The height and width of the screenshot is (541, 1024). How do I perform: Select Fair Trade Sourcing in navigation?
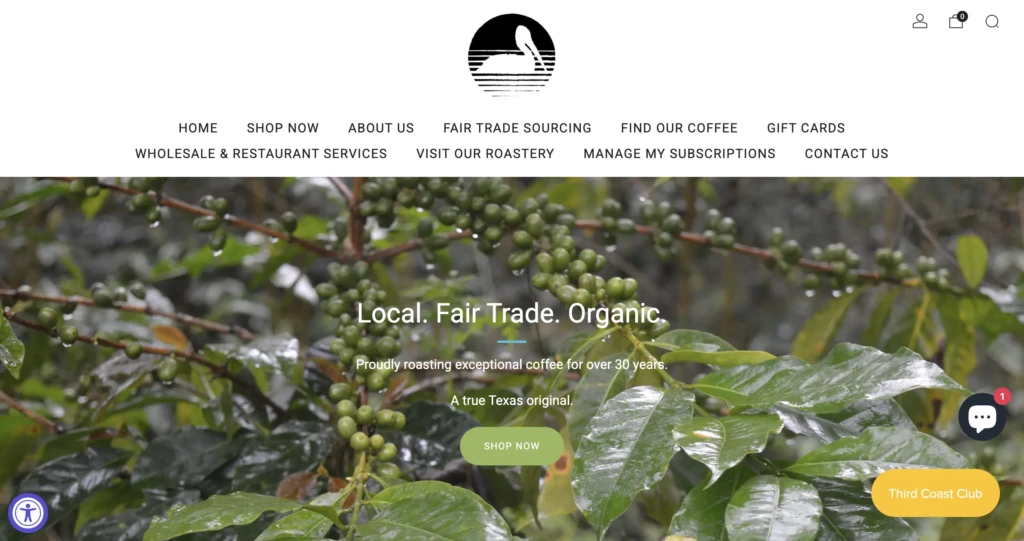517,128
